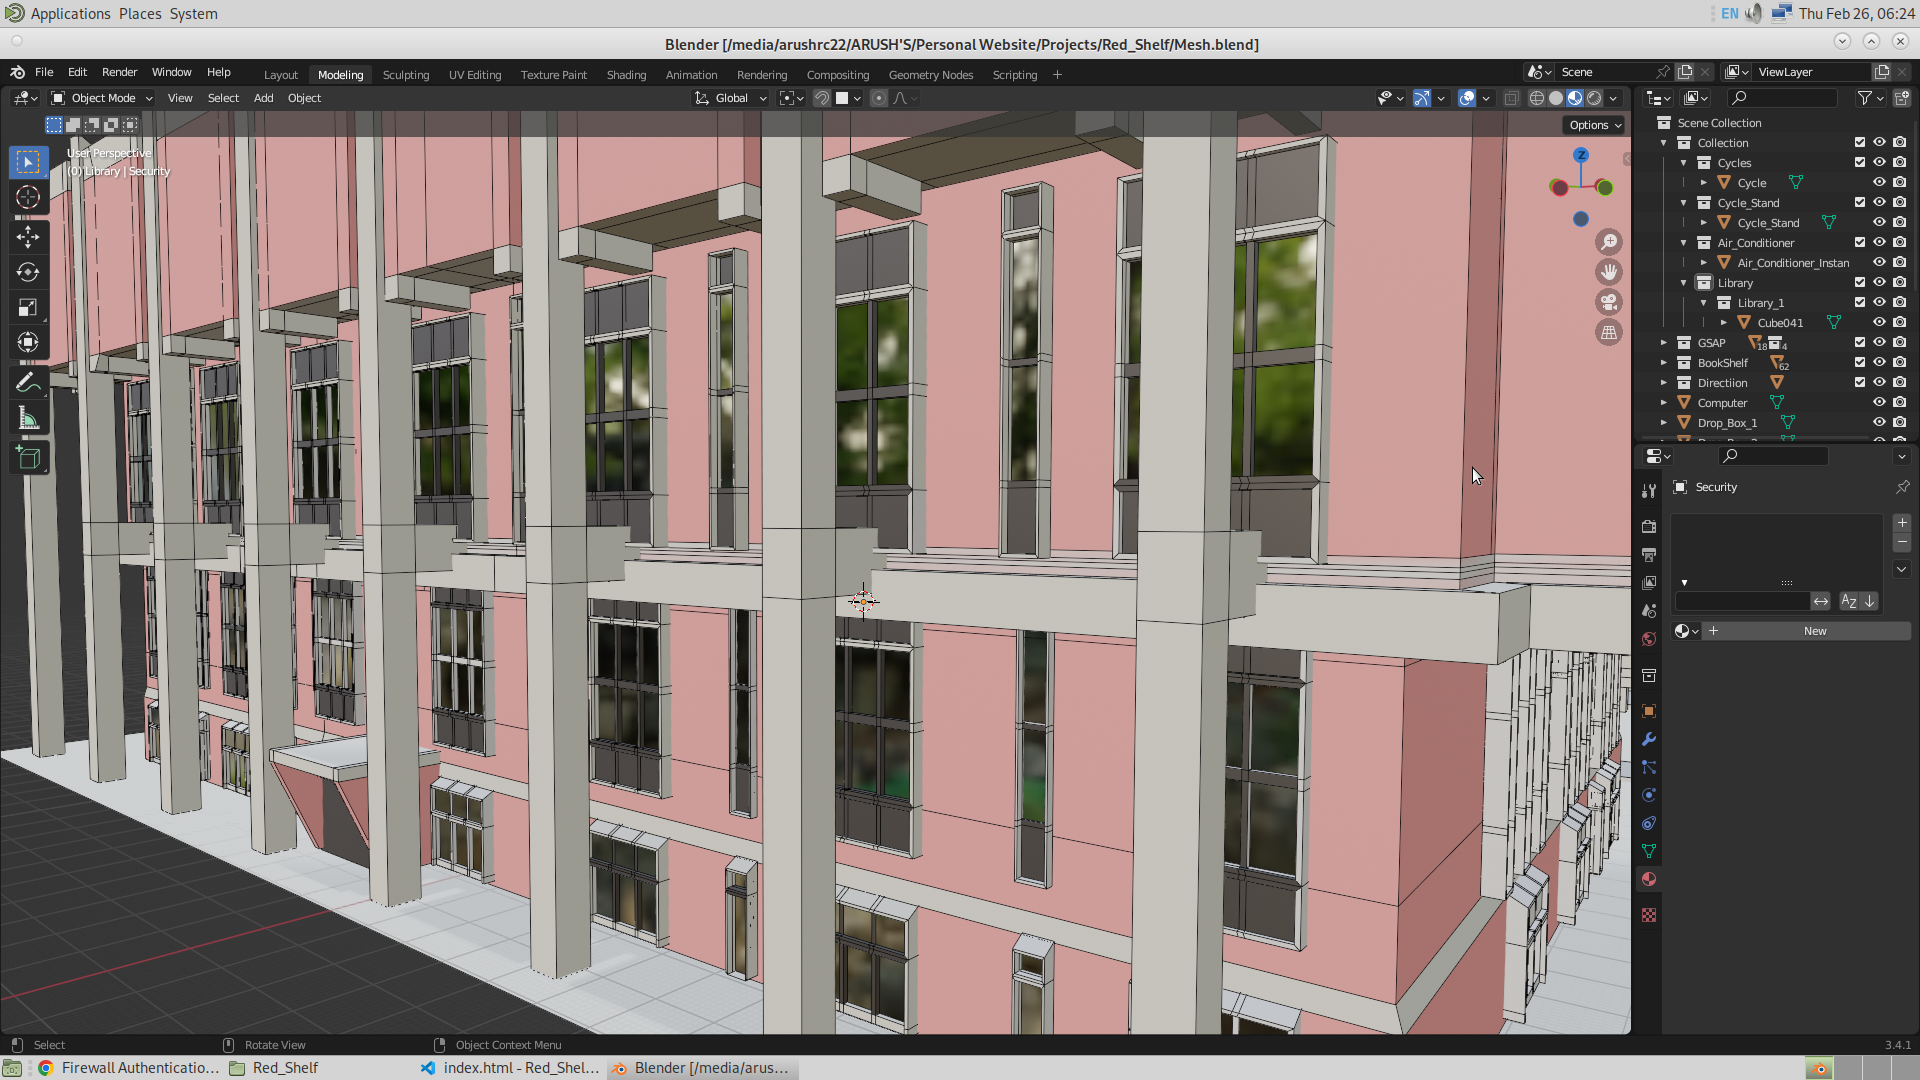Image resolution: width=1920 pixels, height=1080 pixels.
Task: Expand the BookShelf collection
Action: (1664, 362)
